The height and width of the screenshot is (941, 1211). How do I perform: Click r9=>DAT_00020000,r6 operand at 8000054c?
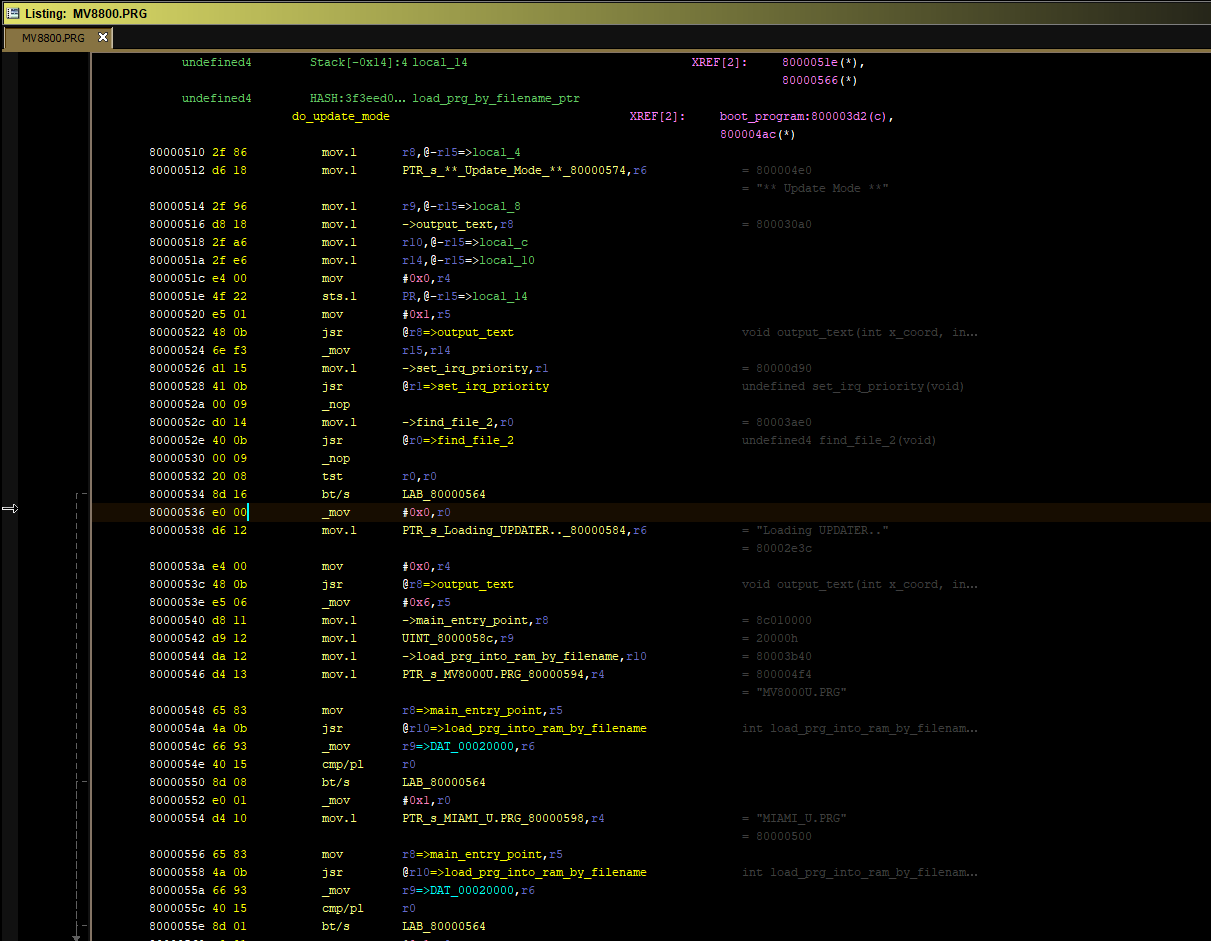coord(468,746)
